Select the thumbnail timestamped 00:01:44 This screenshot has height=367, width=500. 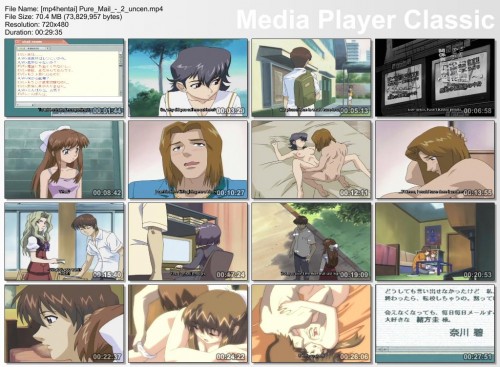tap(64, 78)
